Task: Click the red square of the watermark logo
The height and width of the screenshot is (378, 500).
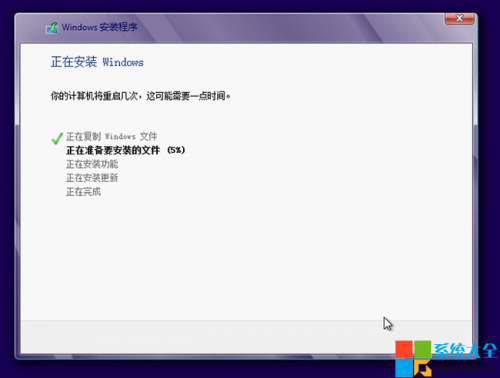Action: tap(404, 349)
